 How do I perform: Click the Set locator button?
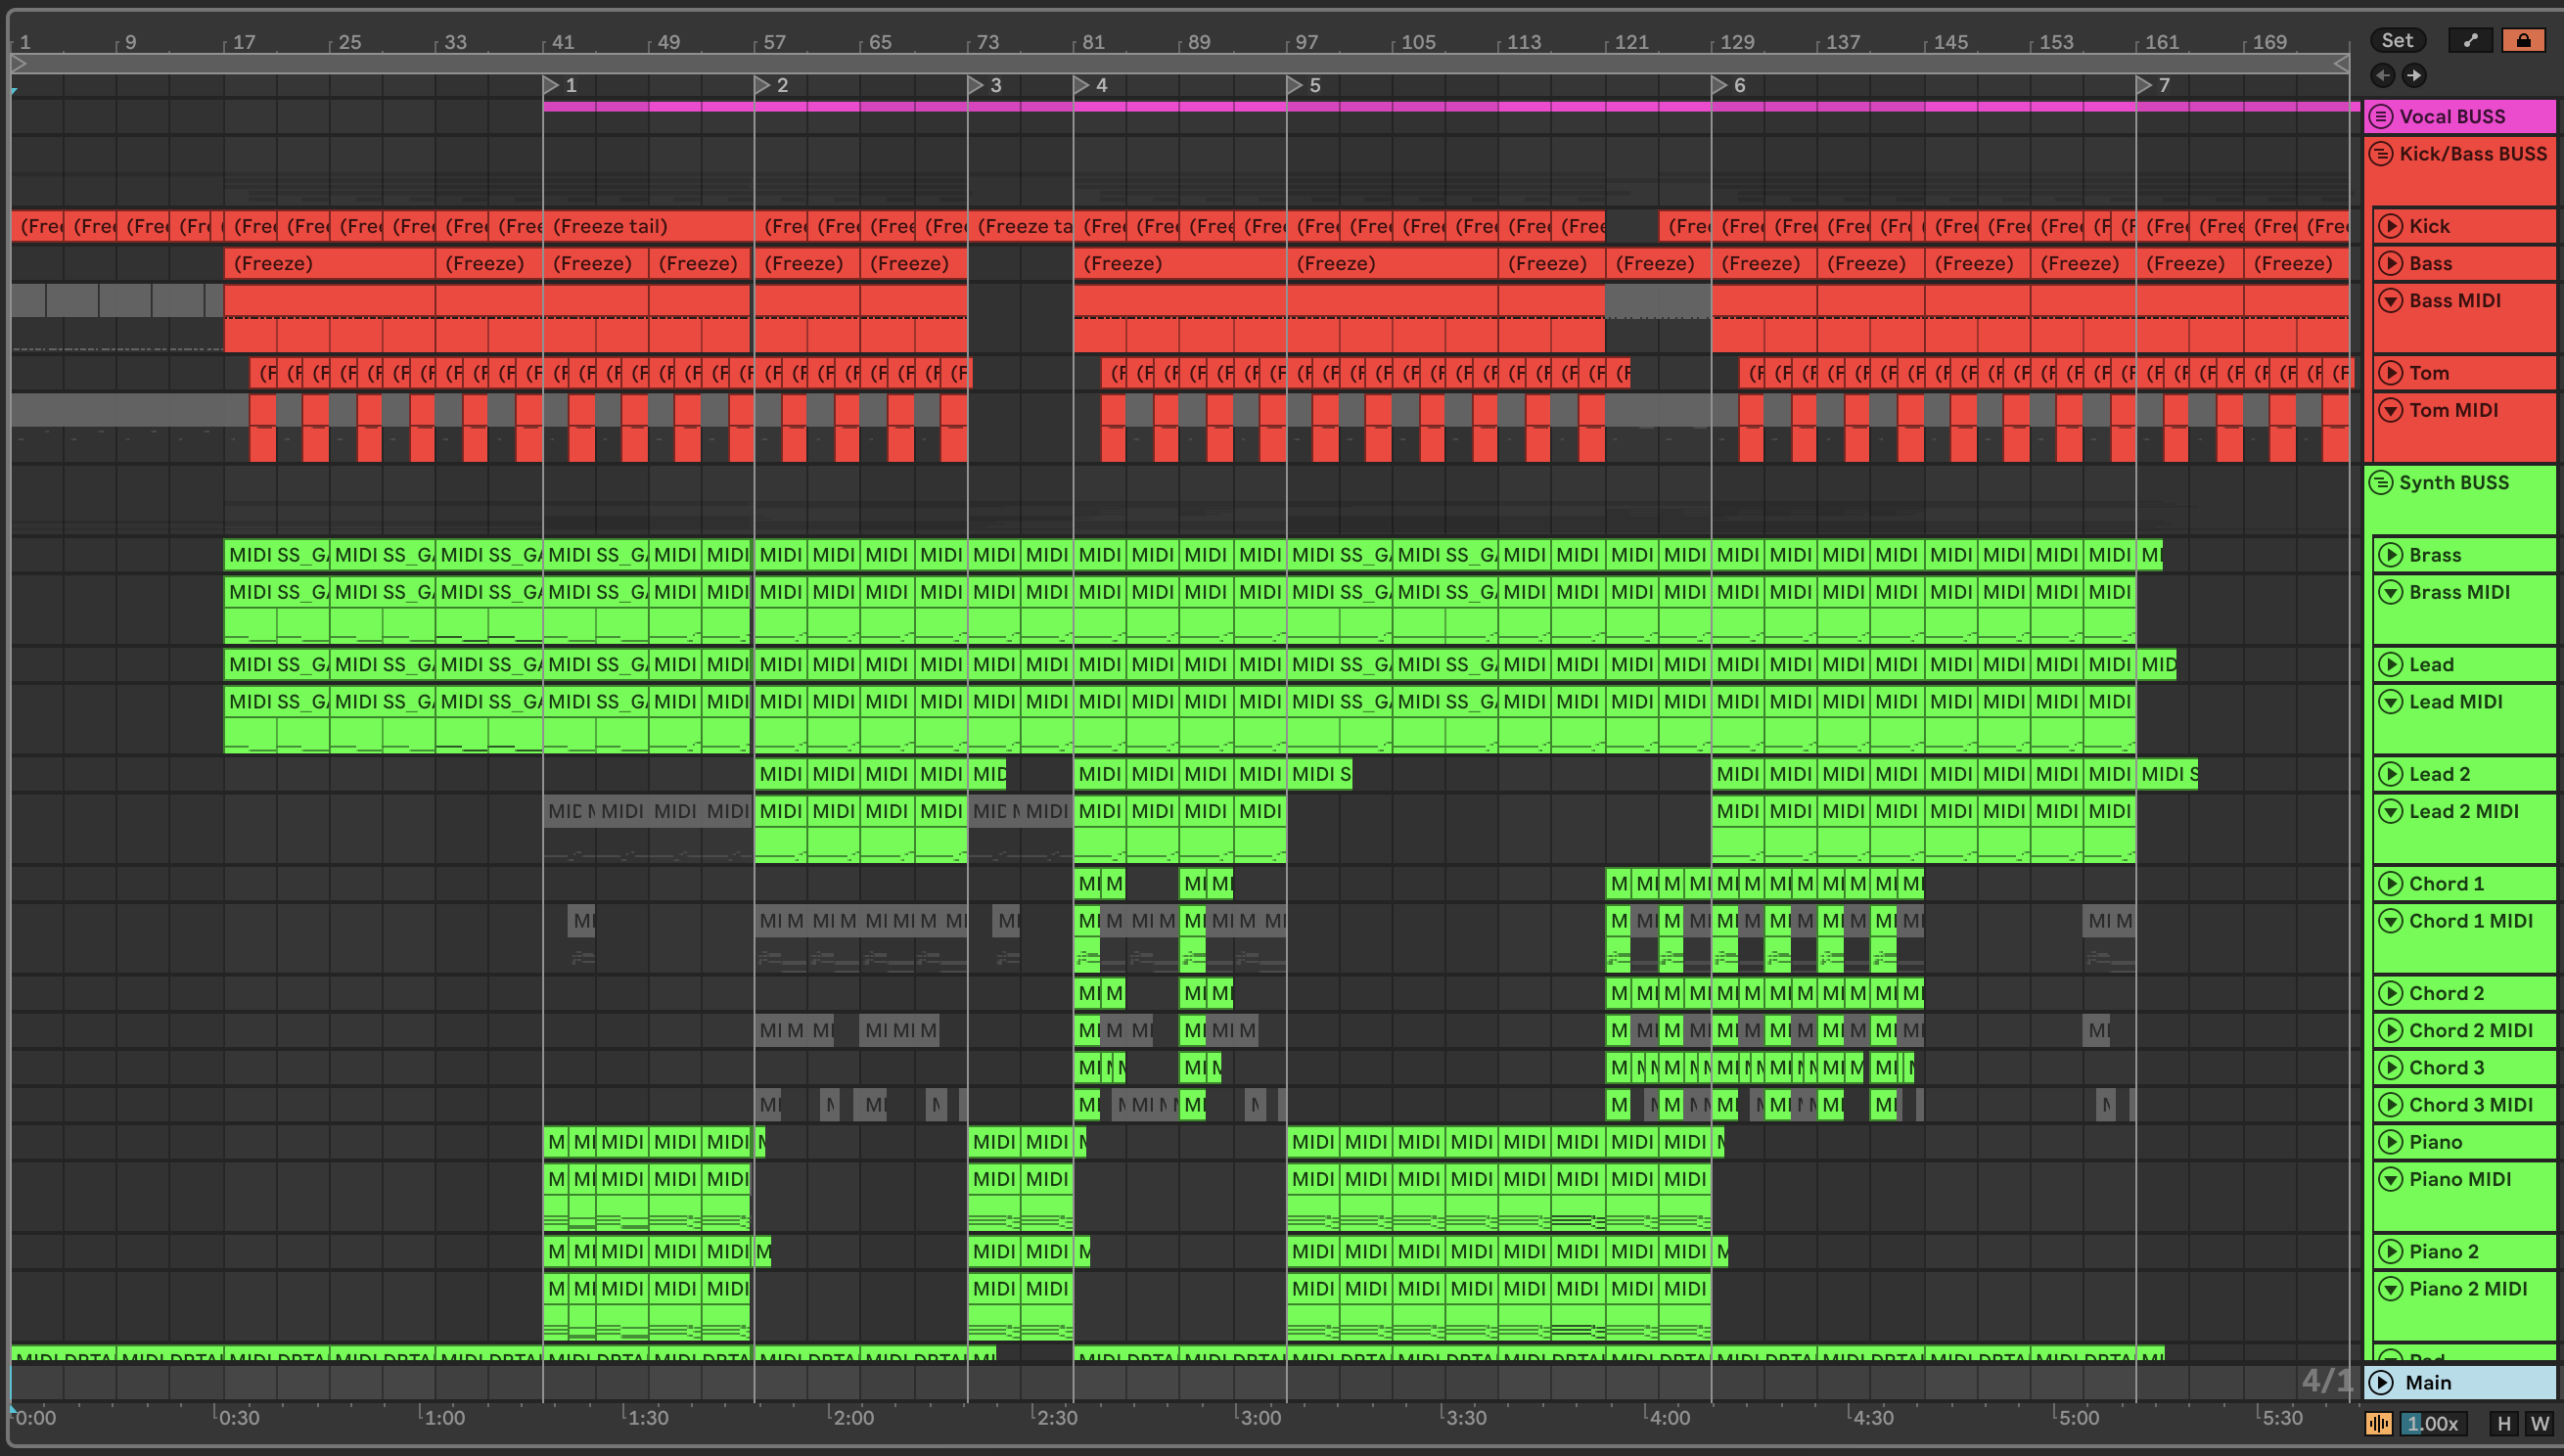point(2397,40)
